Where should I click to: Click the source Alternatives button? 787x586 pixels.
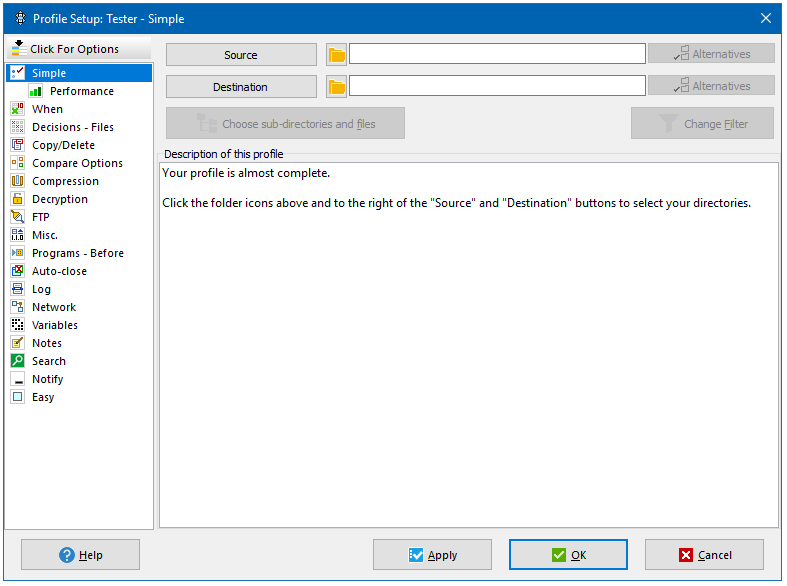pos(711,53)
